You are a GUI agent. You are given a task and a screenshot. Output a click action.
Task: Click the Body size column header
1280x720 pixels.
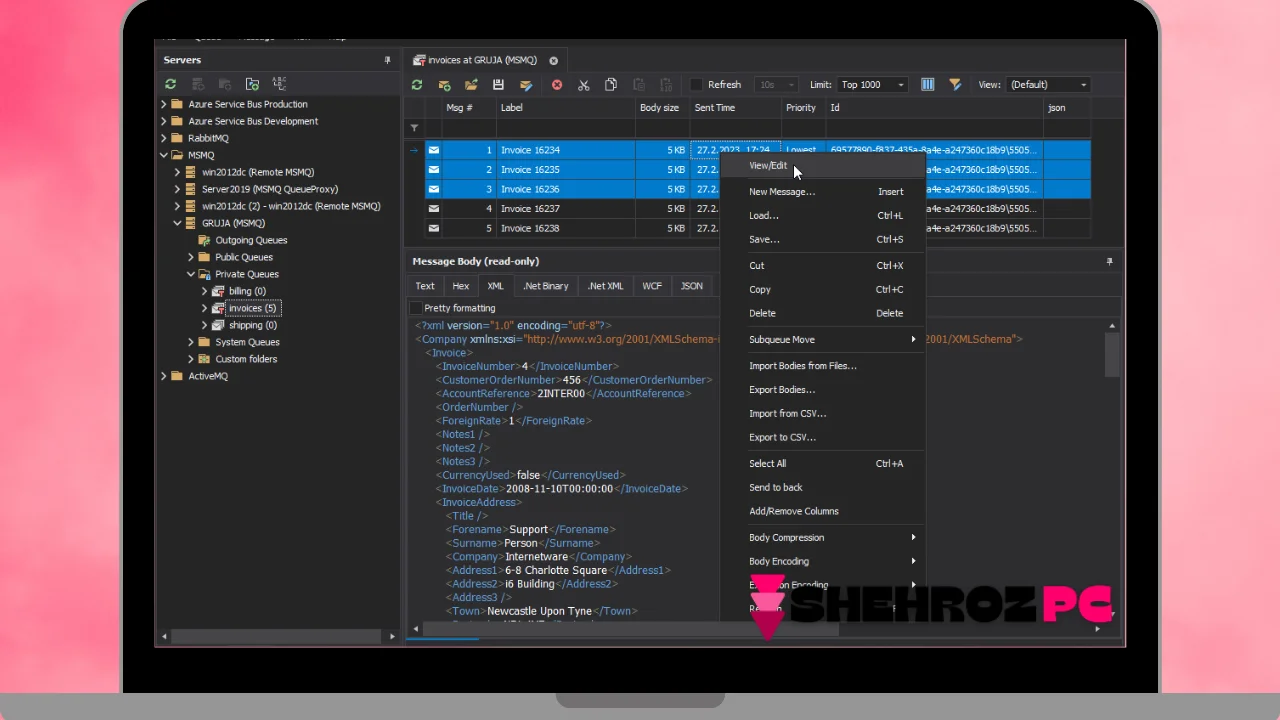663,108
